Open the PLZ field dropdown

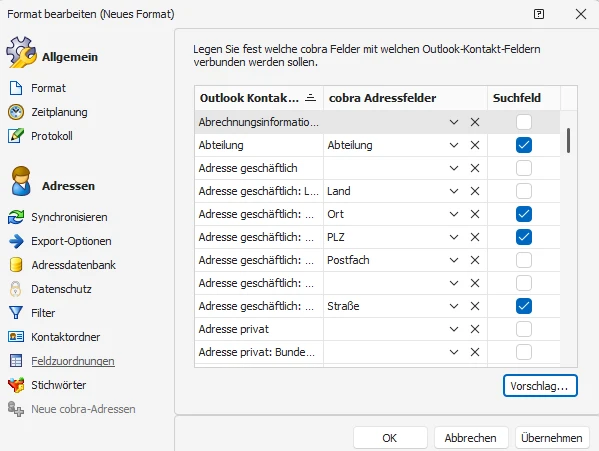454,237
